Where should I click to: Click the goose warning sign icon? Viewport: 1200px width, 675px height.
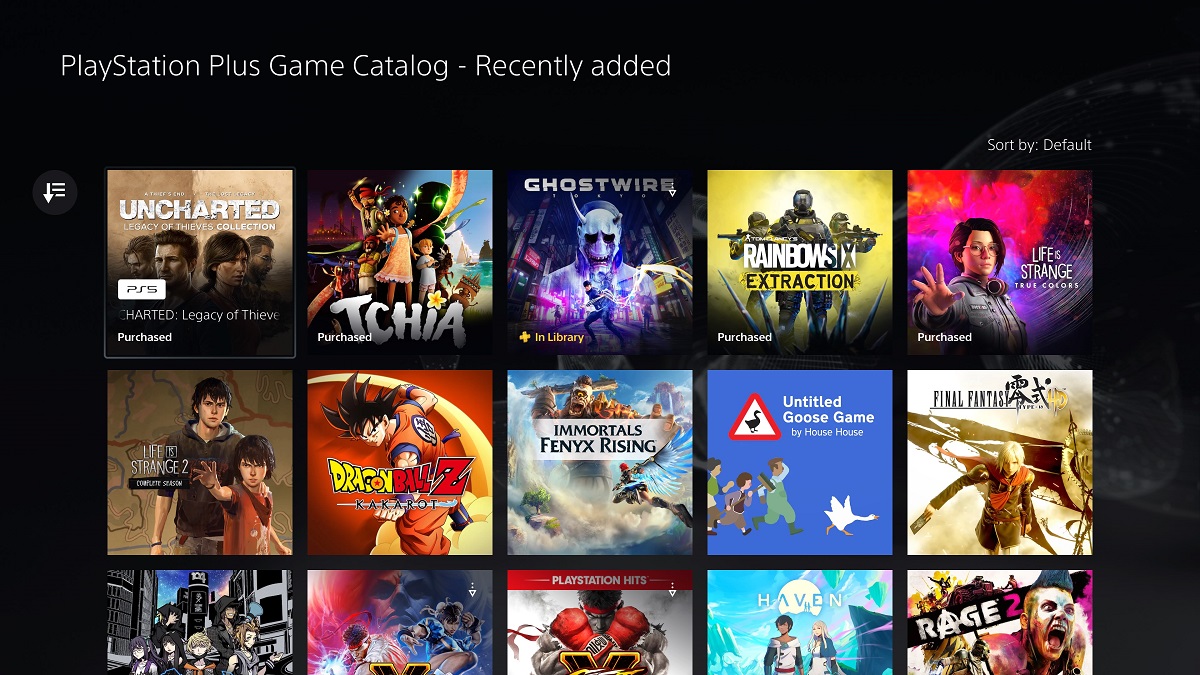(x=754, y=417)
